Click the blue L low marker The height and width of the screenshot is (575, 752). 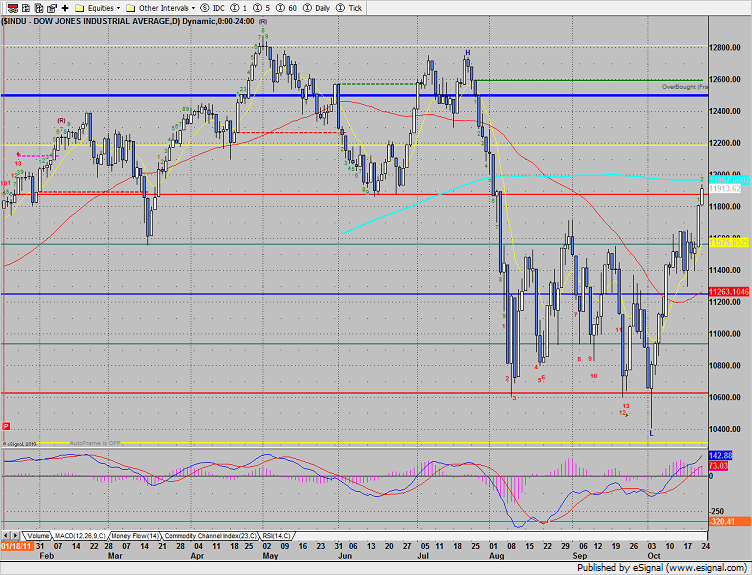(651, 434)
